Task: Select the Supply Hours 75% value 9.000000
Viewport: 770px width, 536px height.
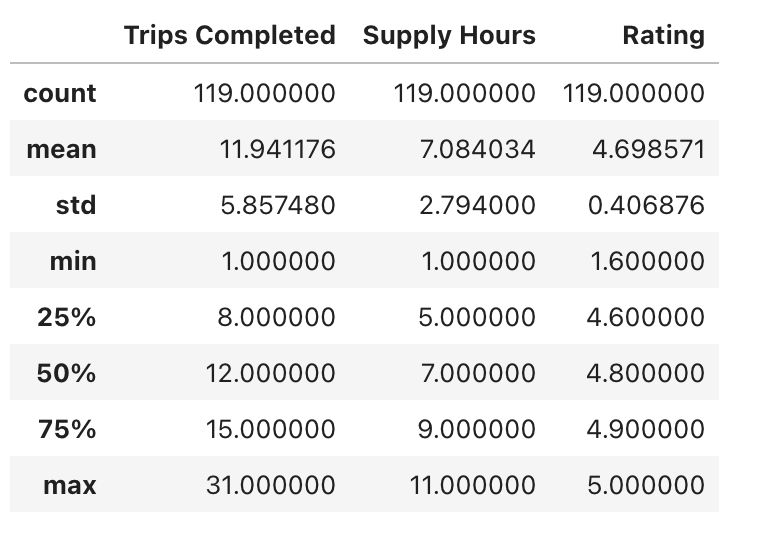Action: (x=477, y=429)
